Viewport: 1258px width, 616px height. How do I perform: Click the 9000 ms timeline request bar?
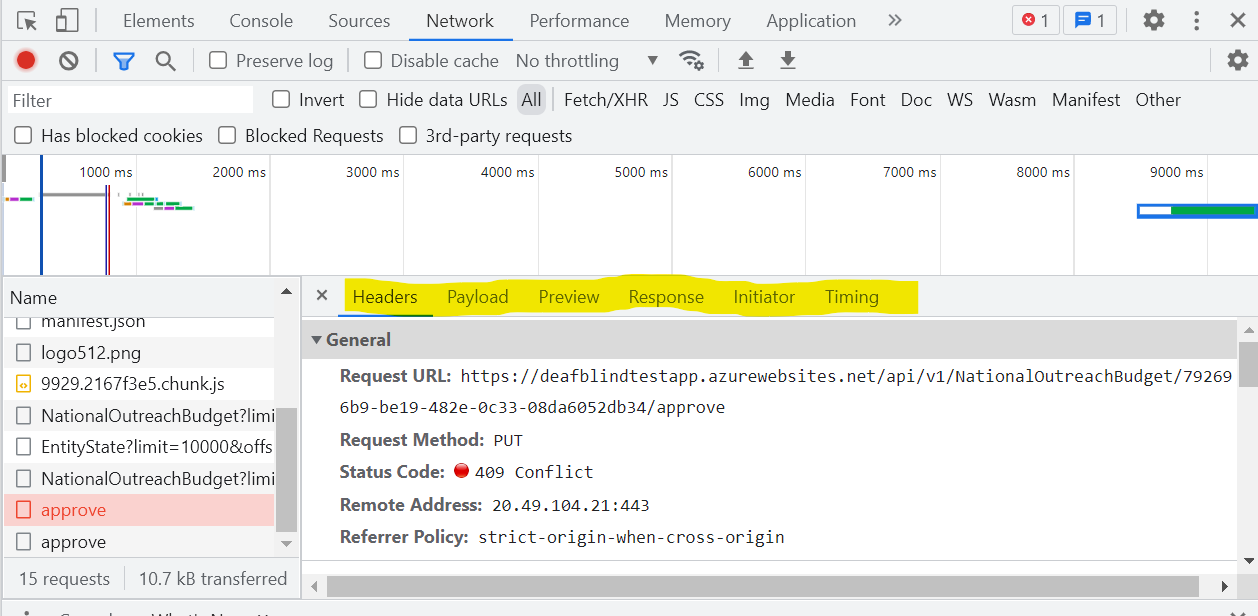coord(1196,210)
